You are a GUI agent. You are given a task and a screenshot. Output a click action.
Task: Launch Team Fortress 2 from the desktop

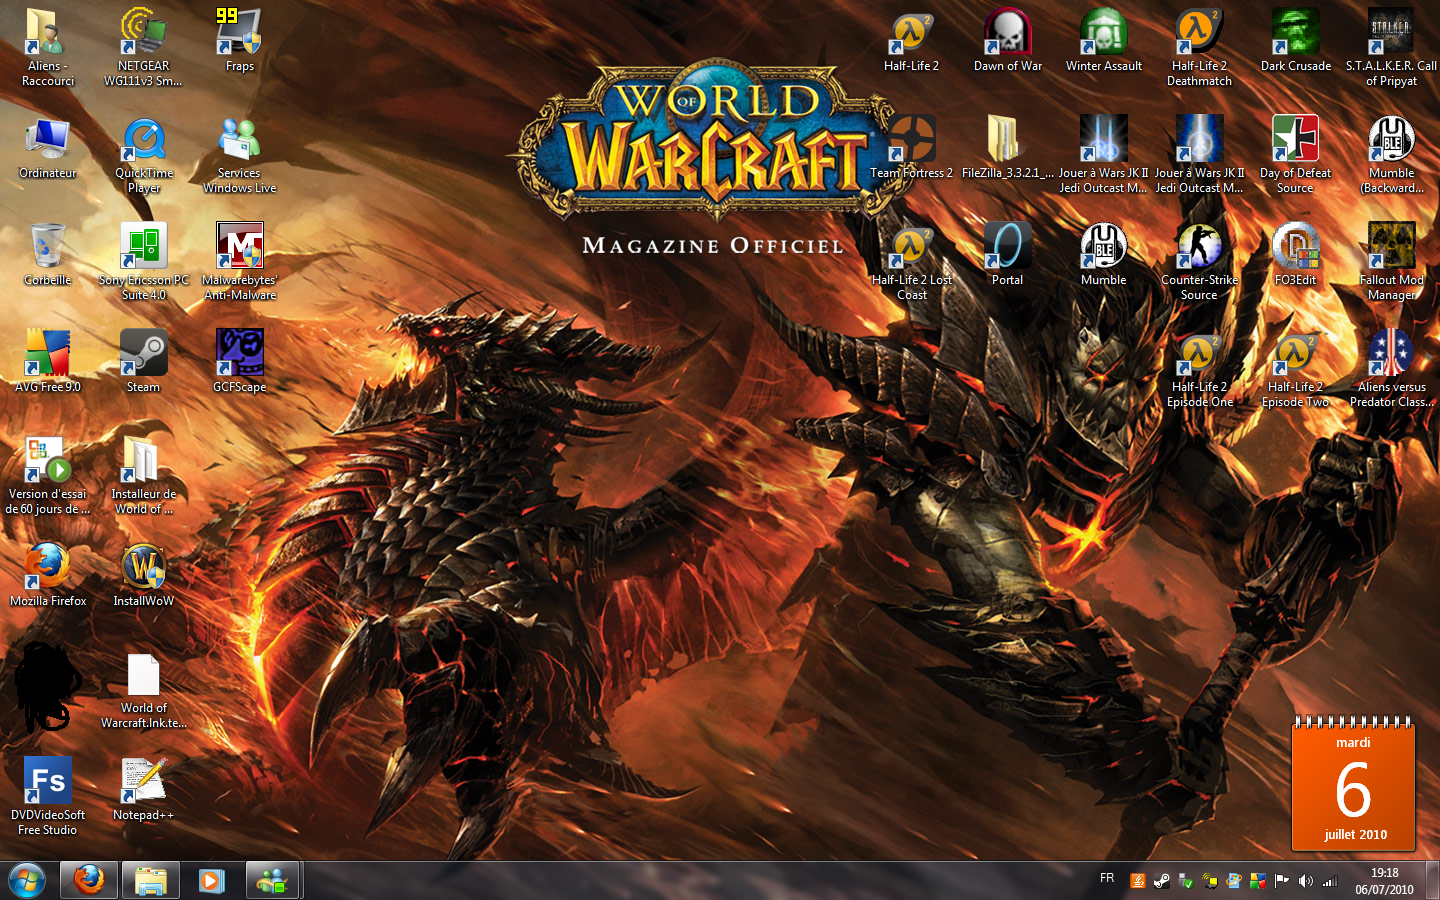coord(911,140)
